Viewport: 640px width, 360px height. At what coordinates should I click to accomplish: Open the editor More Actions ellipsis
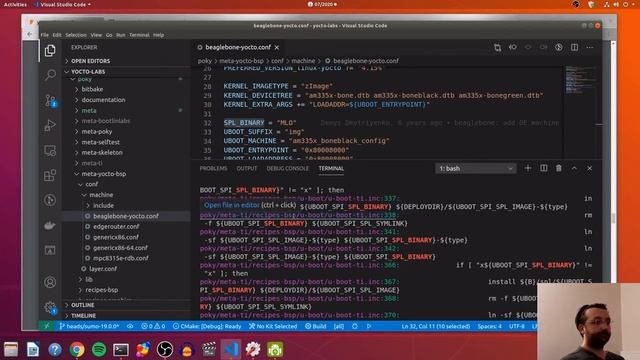pos(590,47)
